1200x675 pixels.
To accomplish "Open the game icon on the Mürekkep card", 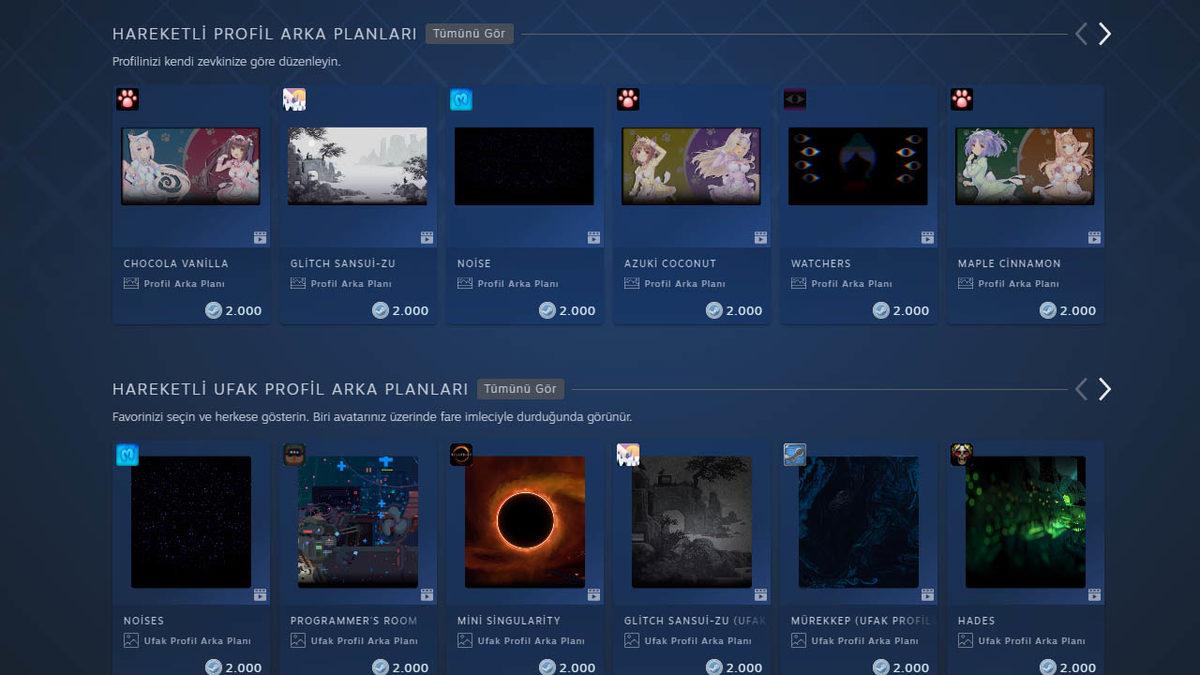I will click(794, 455).
